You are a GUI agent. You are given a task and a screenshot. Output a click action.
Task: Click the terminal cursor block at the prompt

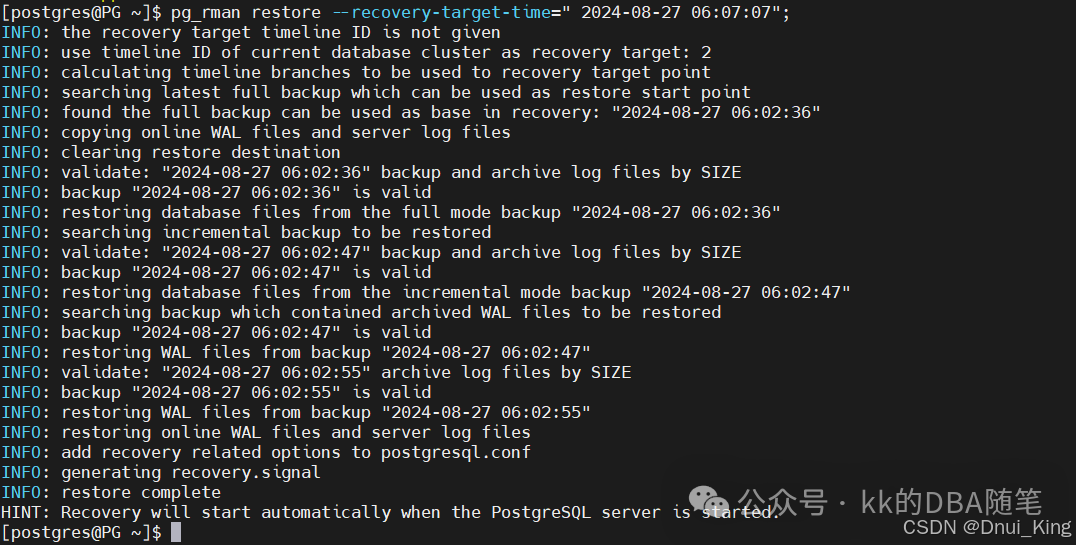tap(176, 532)
